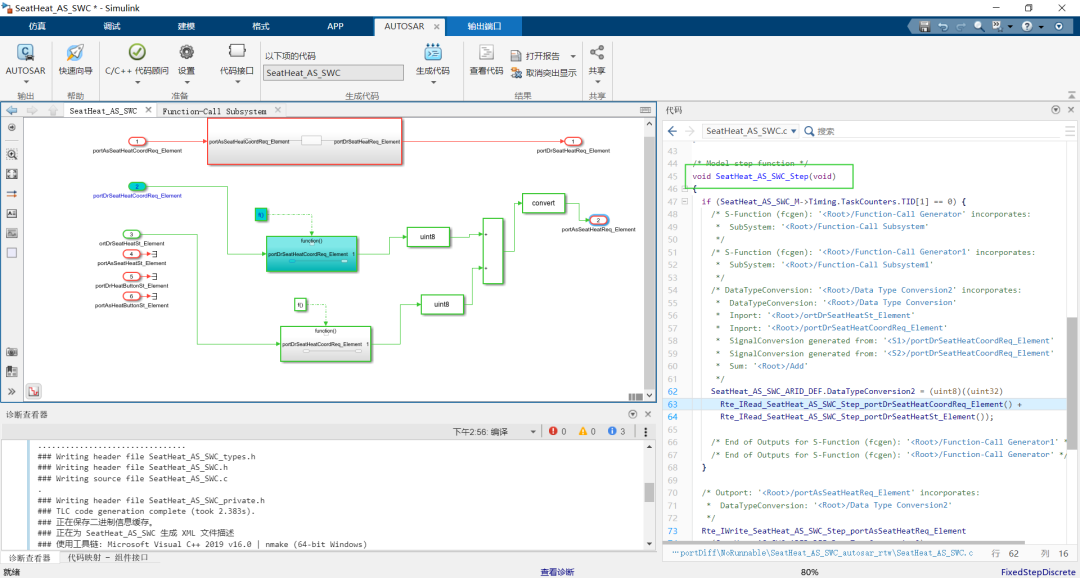The image size is (1080, 578).
Task: Select the zoom tool in canvas left palette
Action: coord(12,155)
